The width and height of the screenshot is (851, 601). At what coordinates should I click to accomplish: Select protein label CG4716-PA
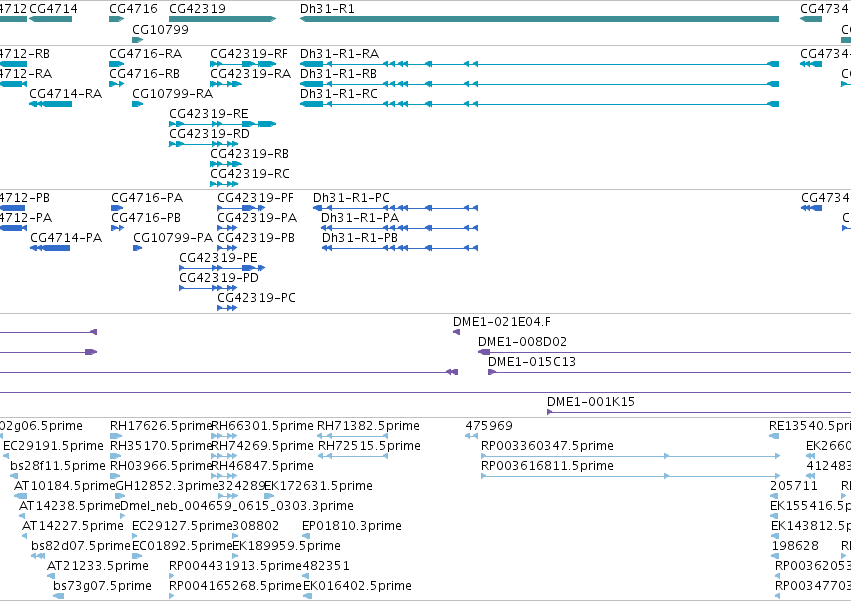(147, 198)
